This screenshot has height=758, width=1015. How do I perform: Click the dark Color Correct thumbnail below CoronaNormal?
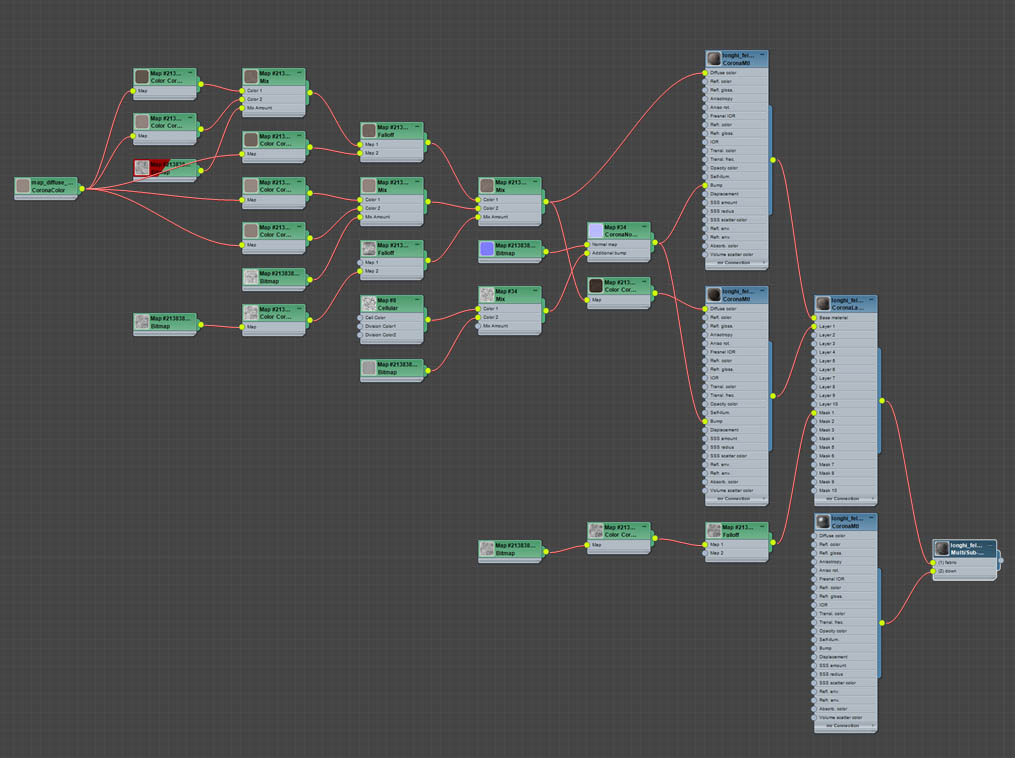point(596,285)
